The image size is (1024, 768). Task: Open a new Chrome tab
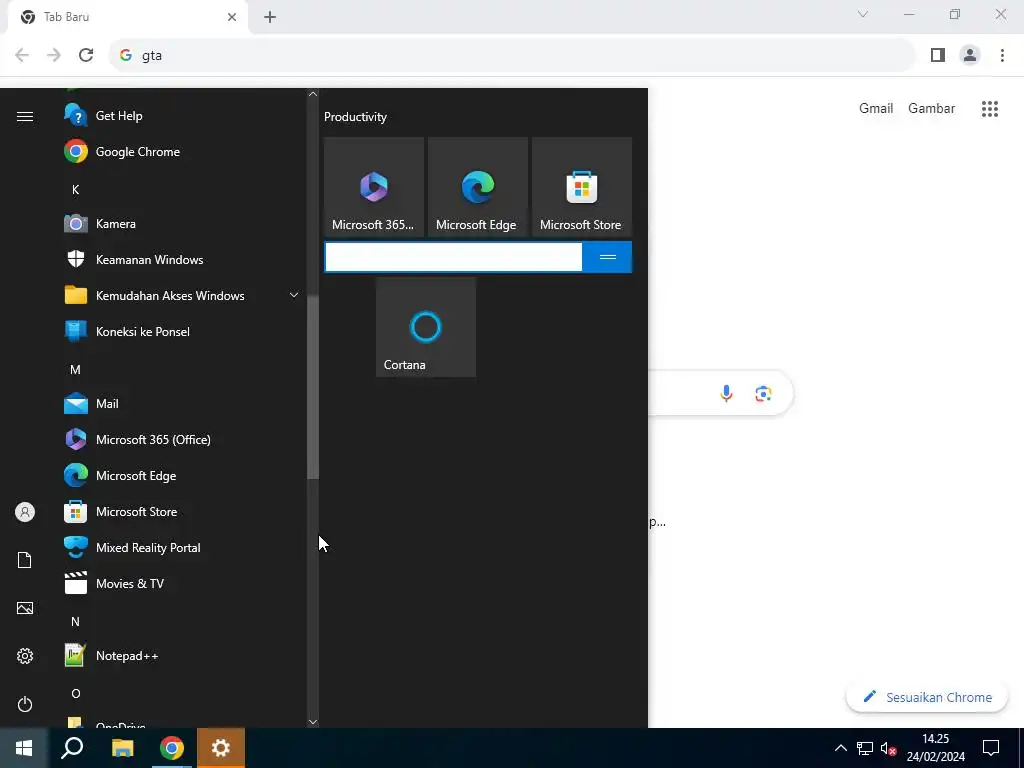[270, 17]
